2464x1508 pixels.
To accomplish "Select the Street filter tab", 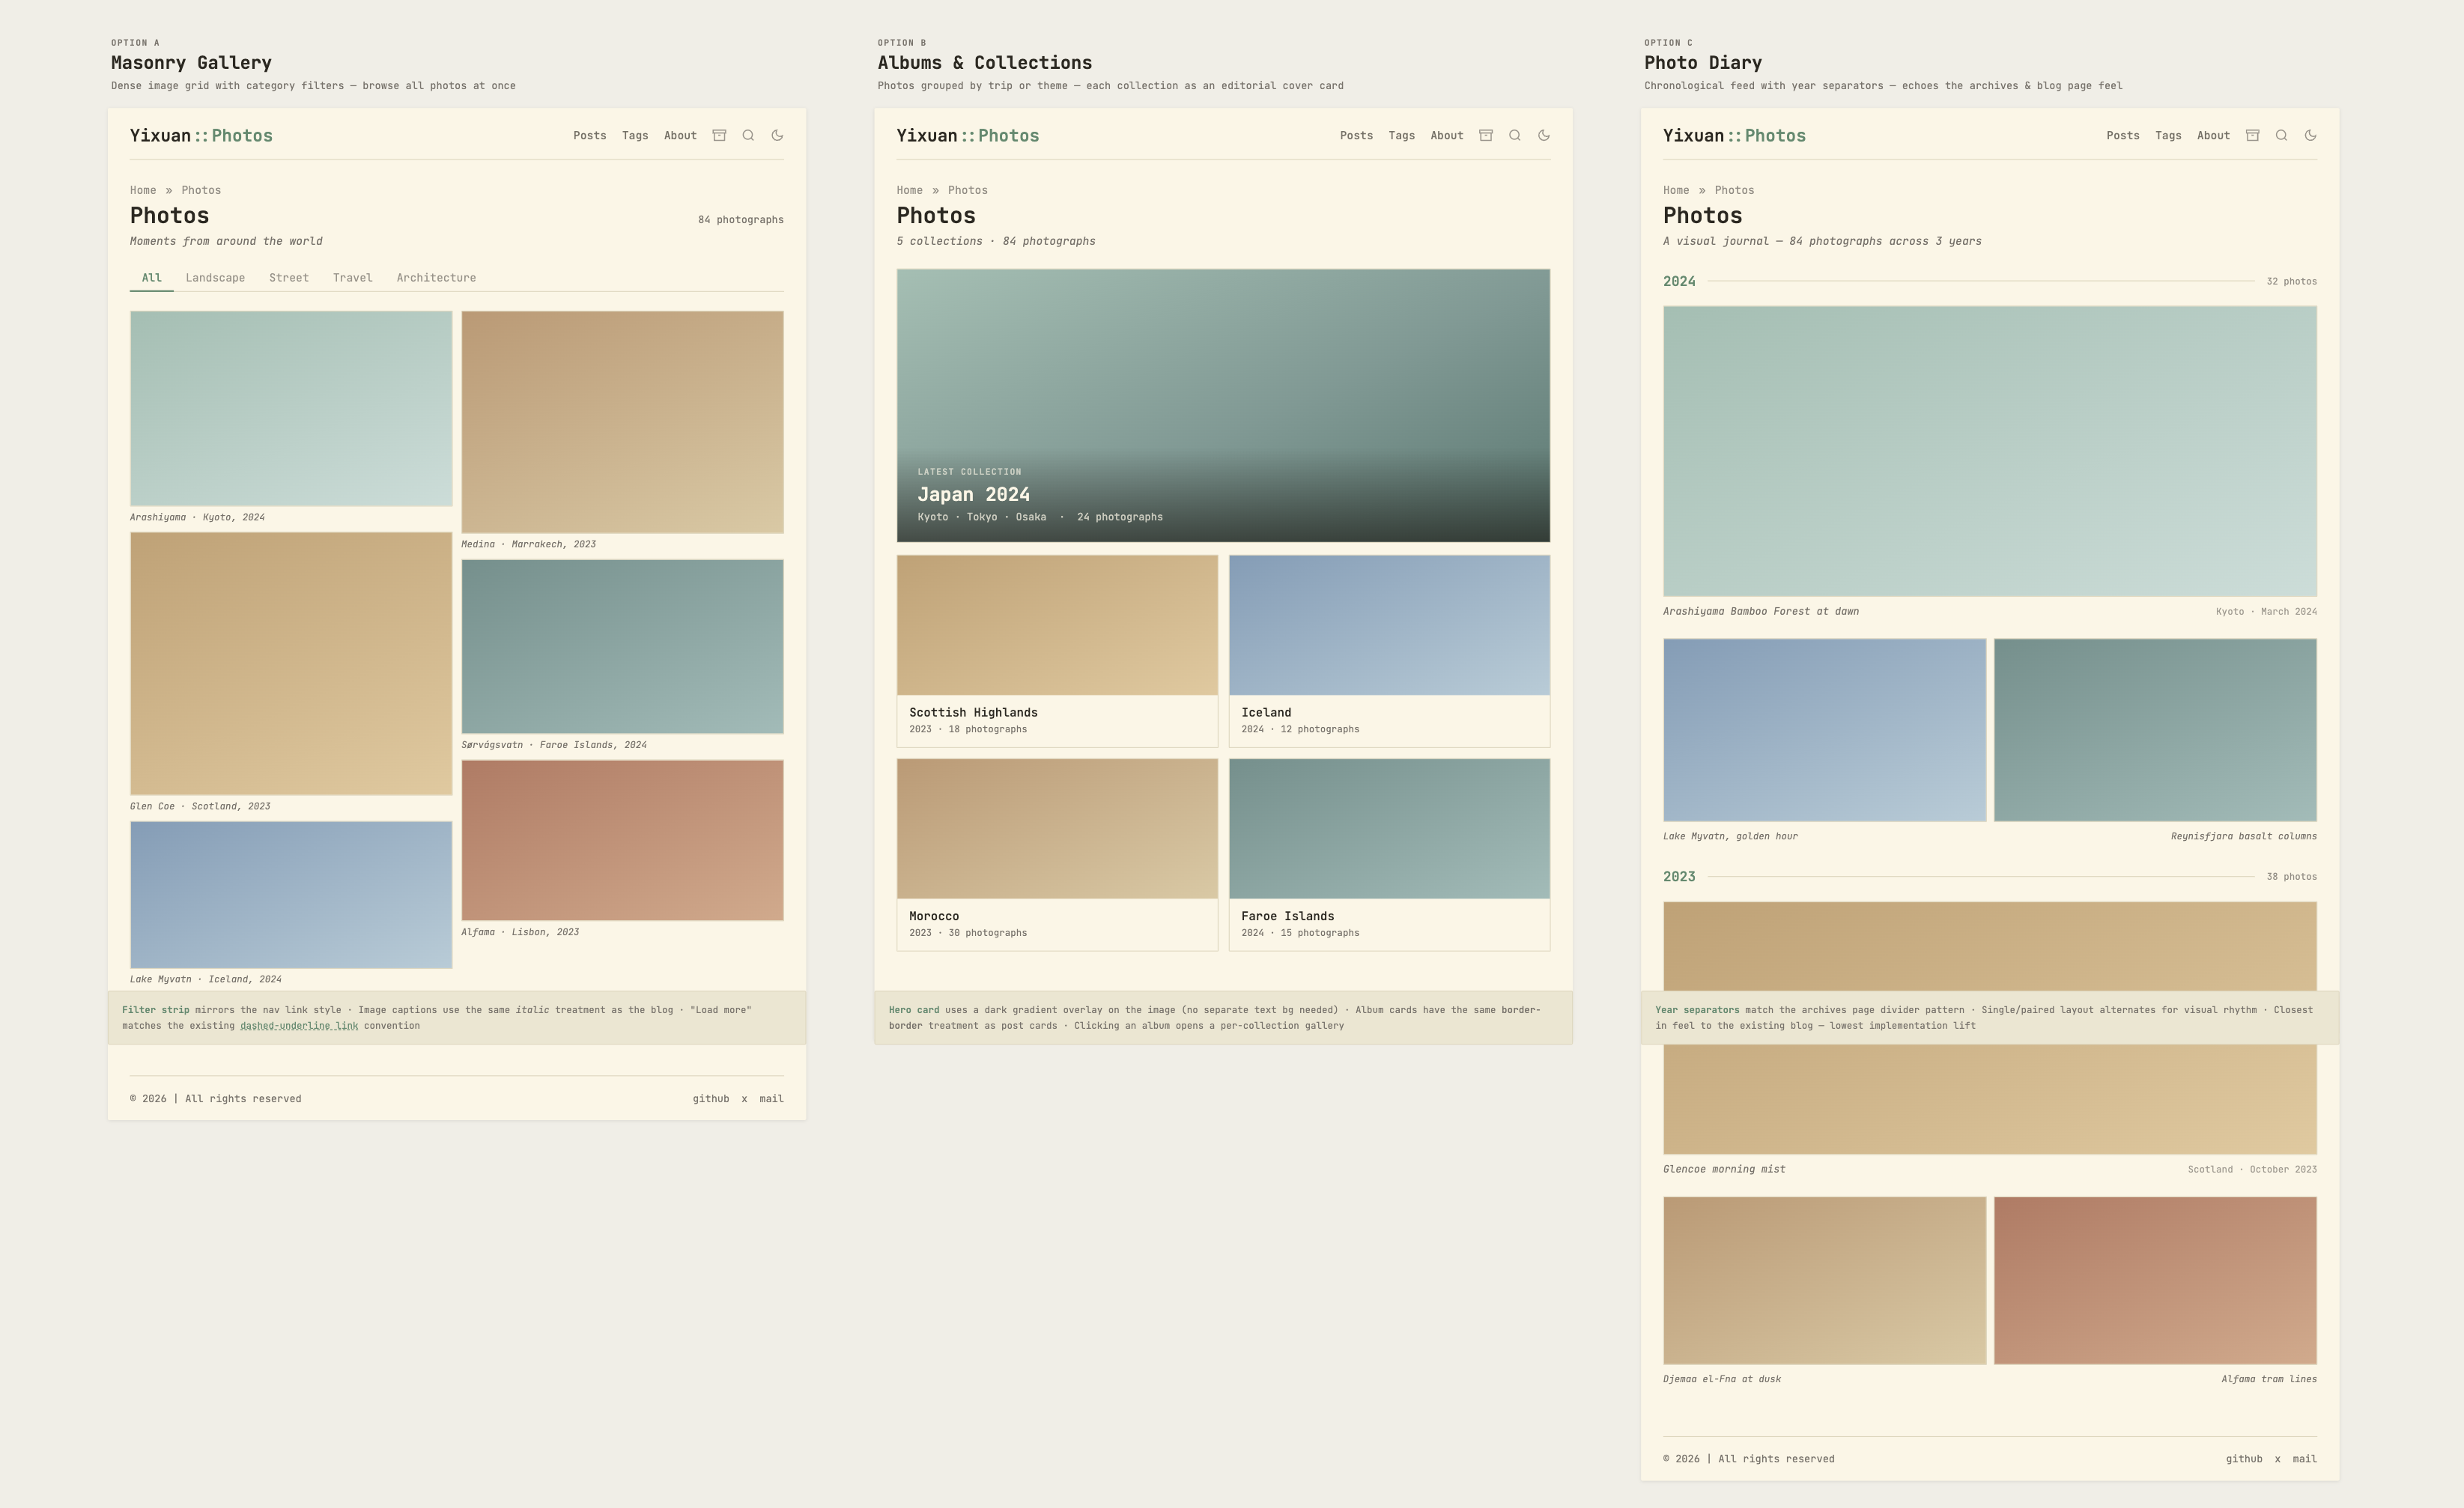I will [x=289, y=278].
